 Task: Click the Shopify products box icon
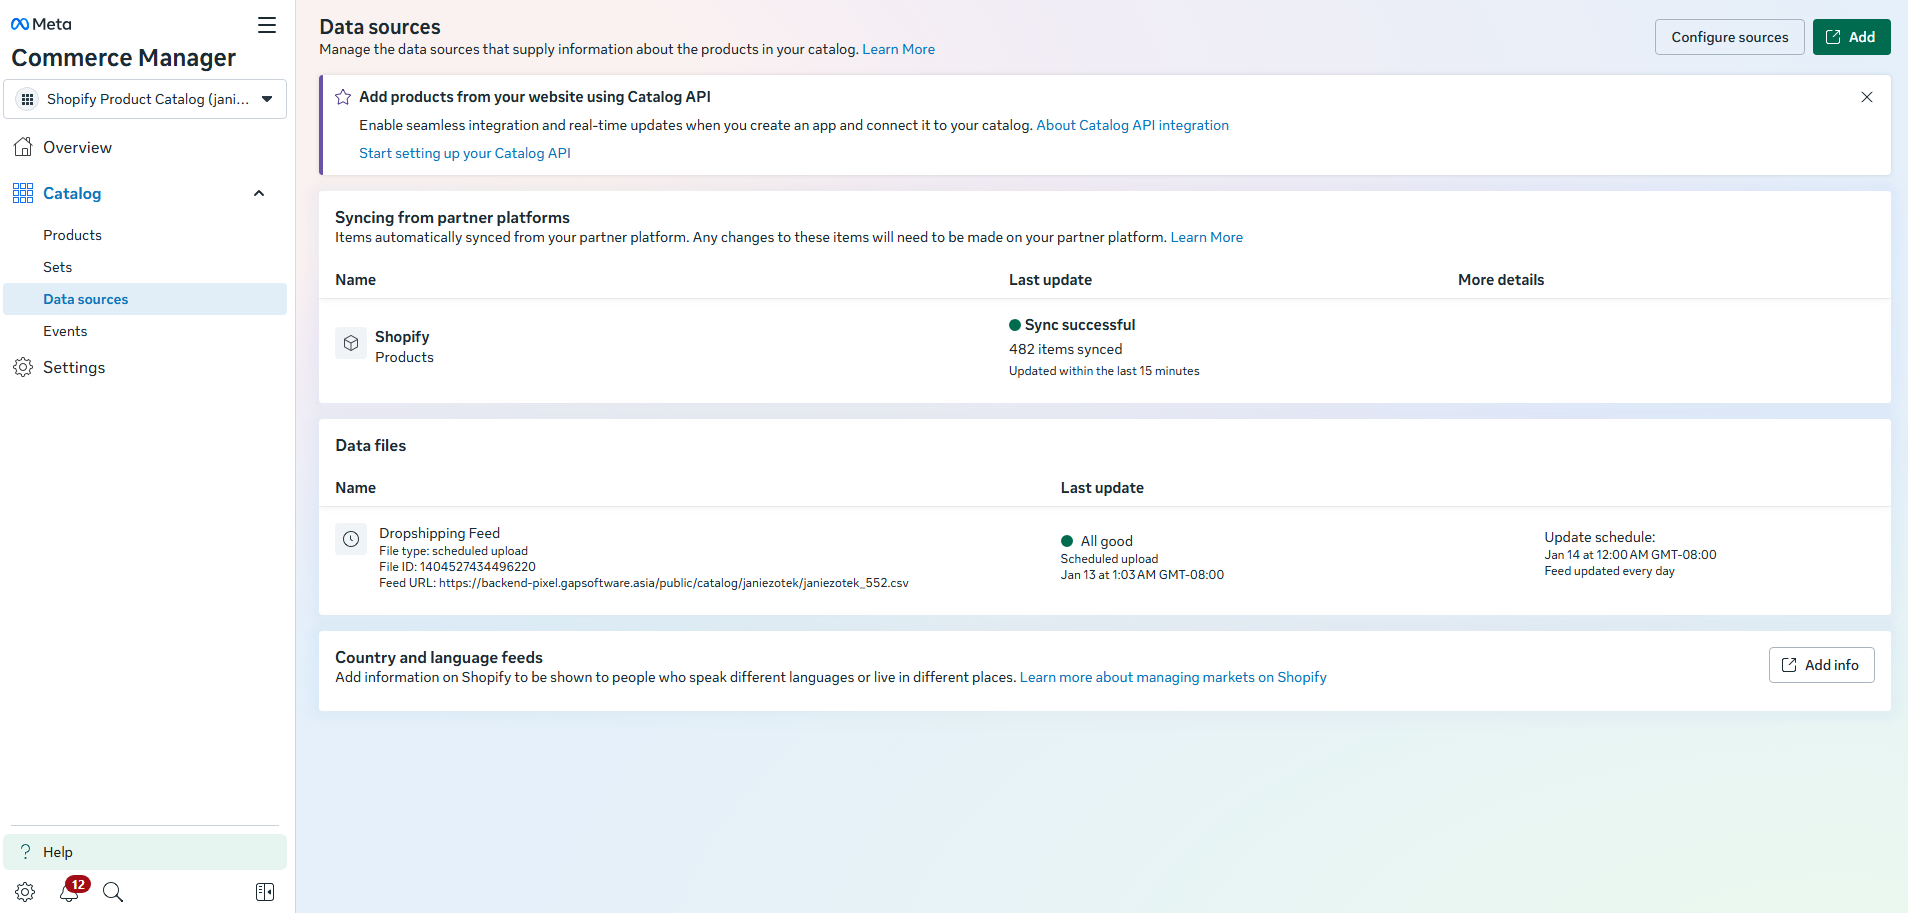[x=351, y=343]
